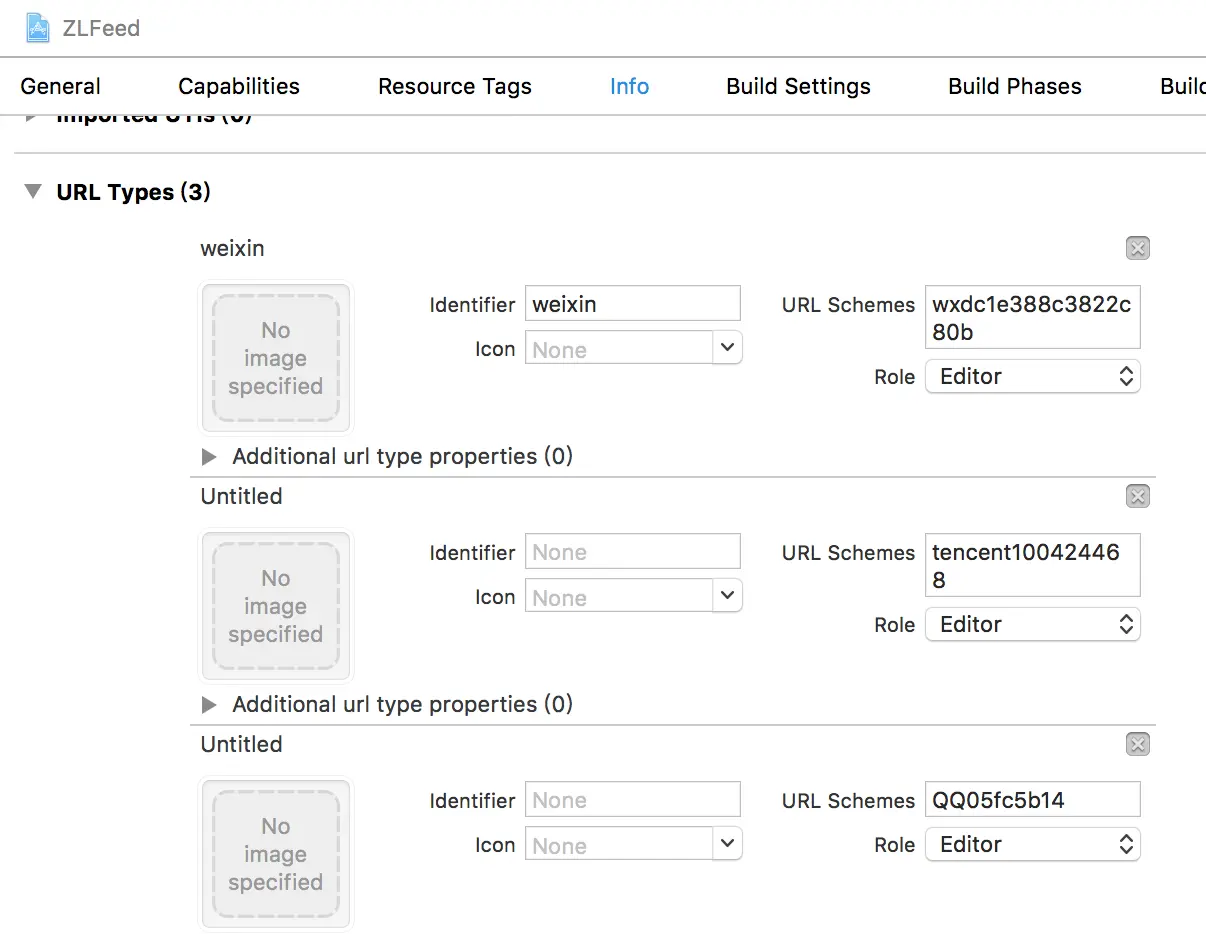Click the ZLFeed project file icon
Viewport: 1206px width, 934px height.
tap(39, 27)
